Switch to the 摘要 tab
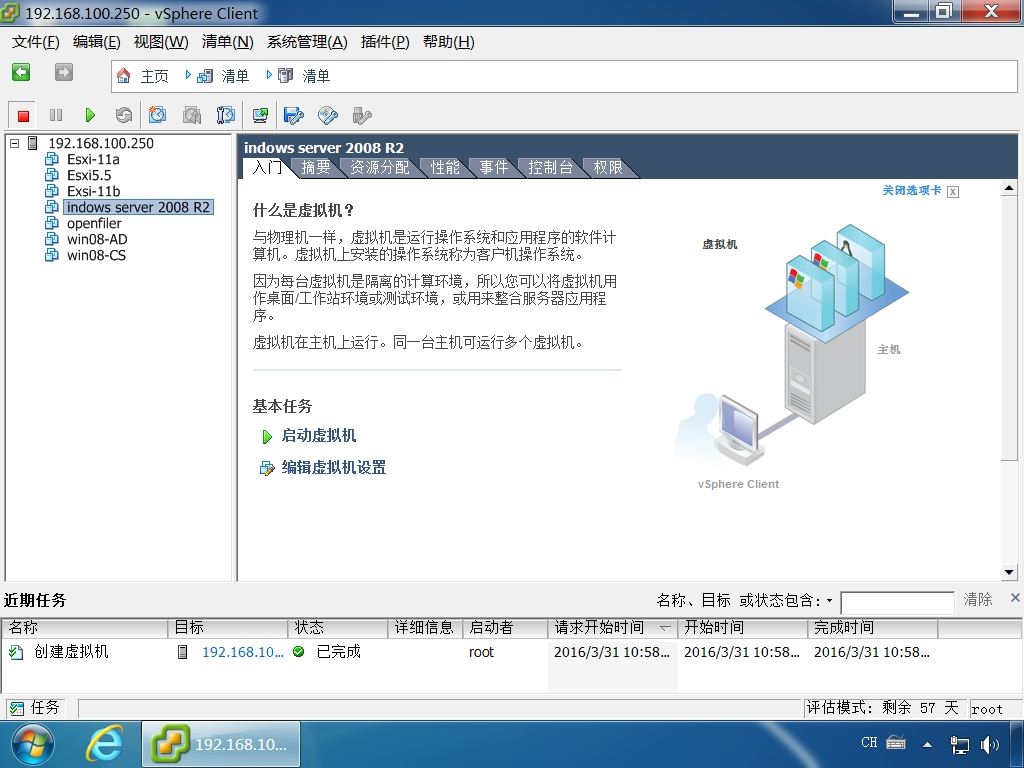 pyautogui.click(x=316, y=167)
